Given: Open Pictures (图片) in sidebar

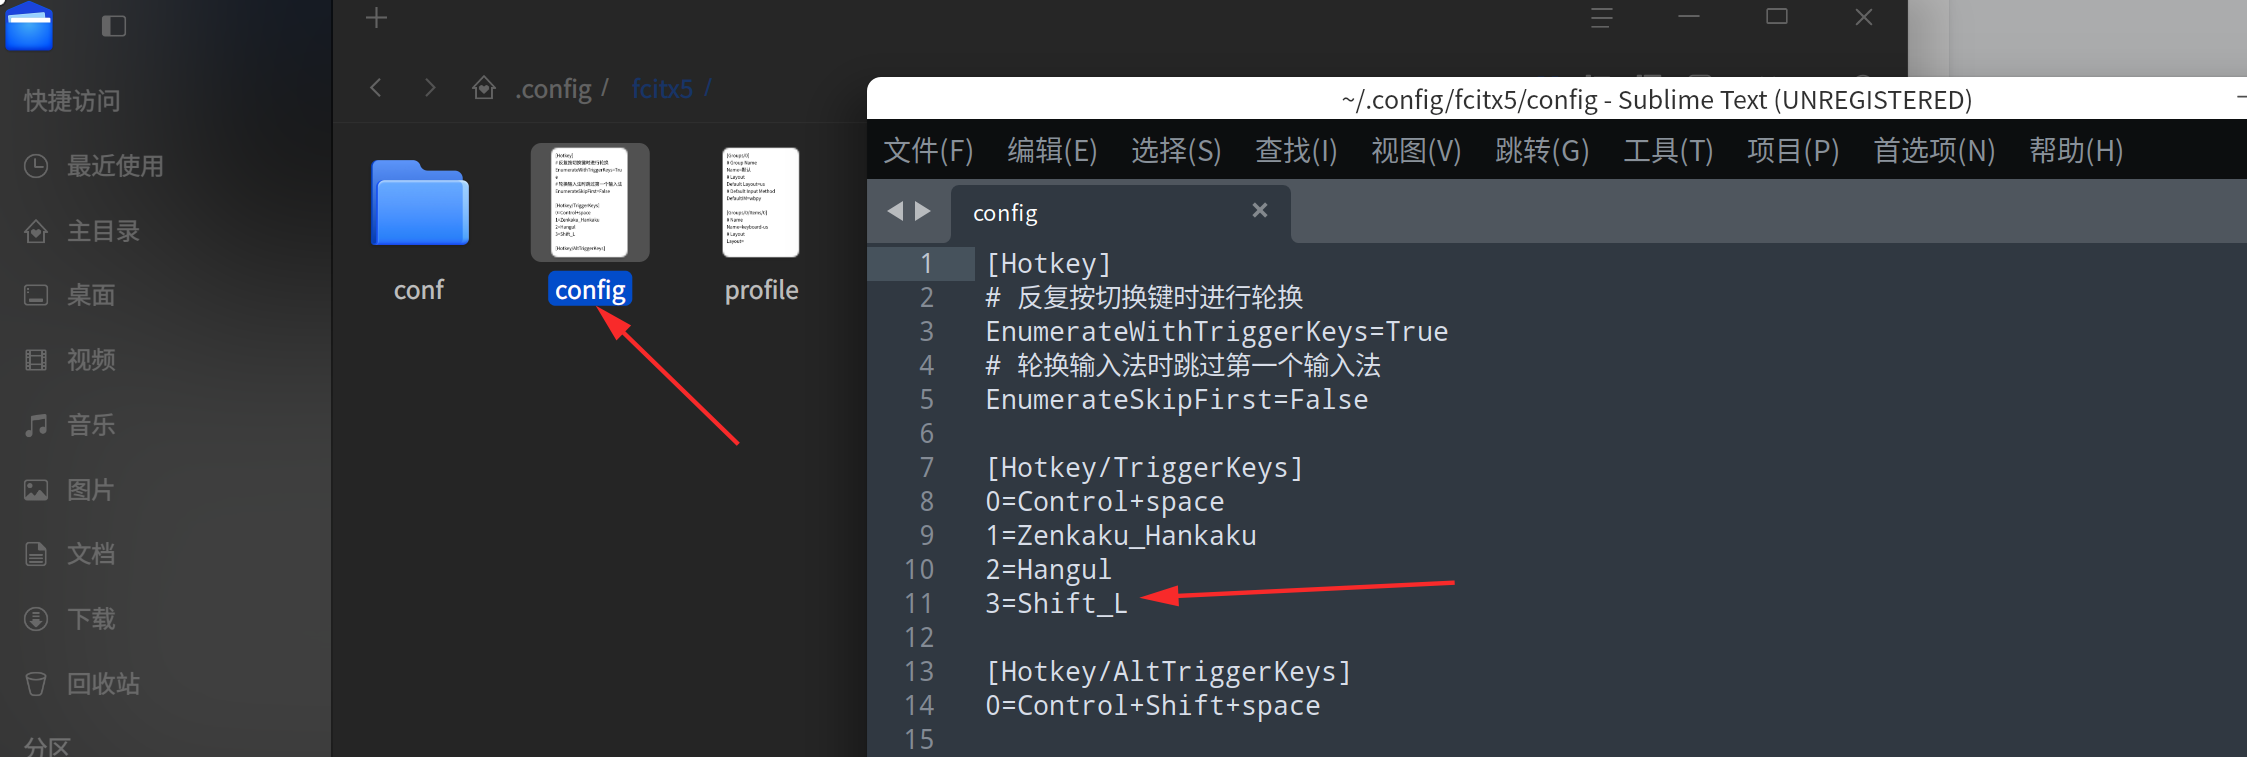Looking at the screenshot, I should [70, 490].
